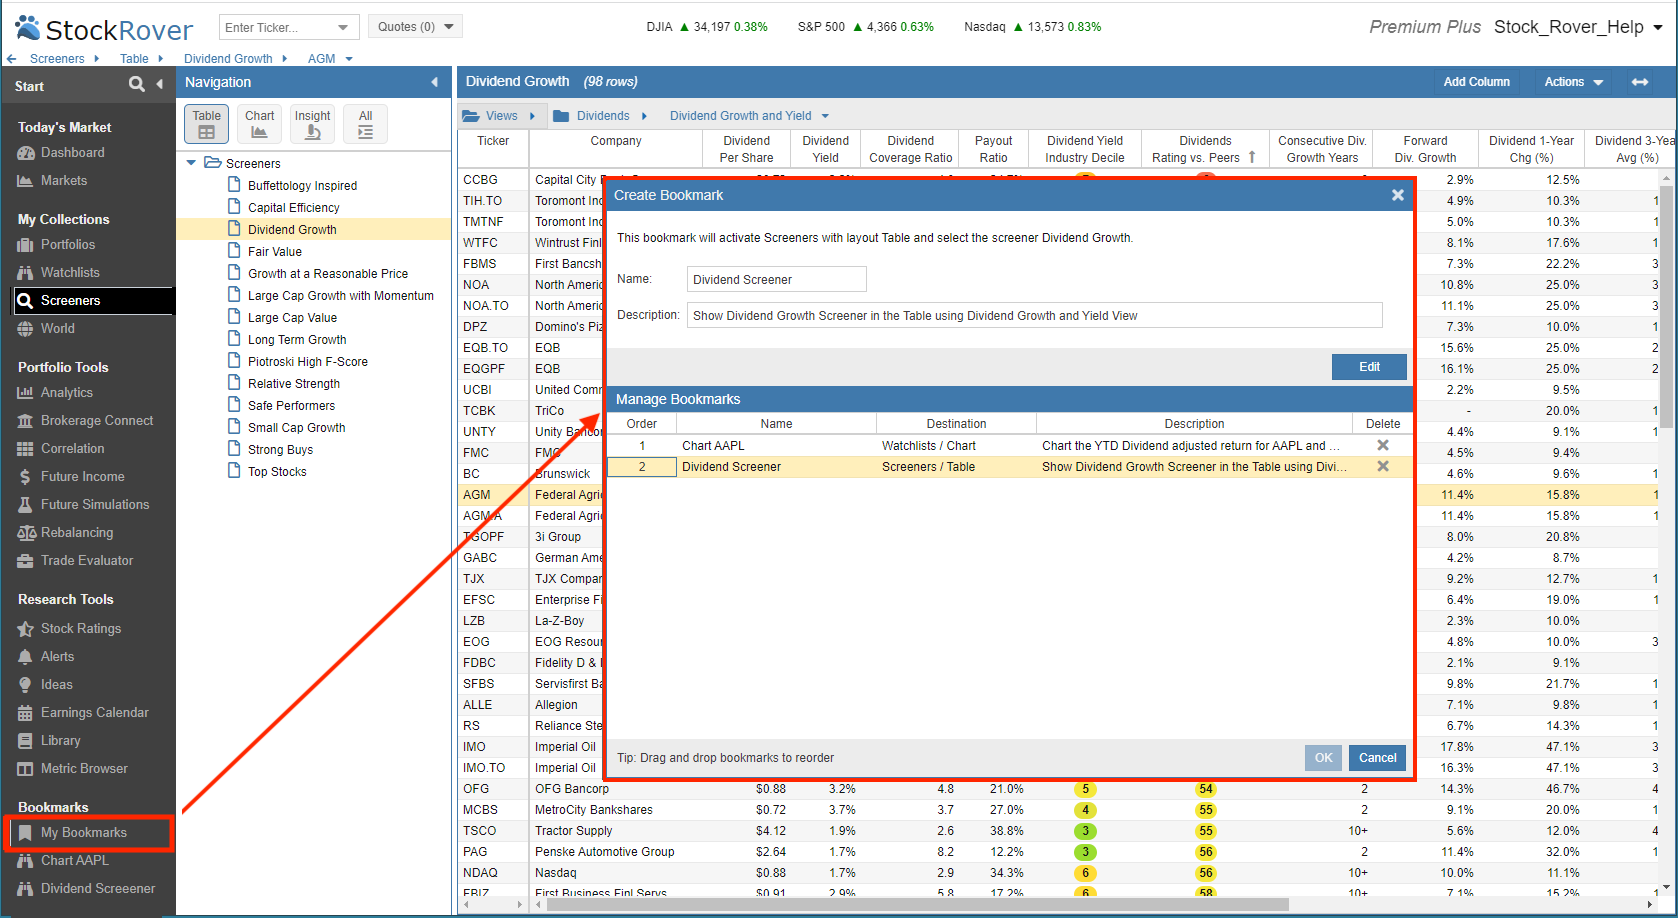Select Chart AAPL bookmark row
The image size is (1678, 918).
click(x=1010, y=446)
